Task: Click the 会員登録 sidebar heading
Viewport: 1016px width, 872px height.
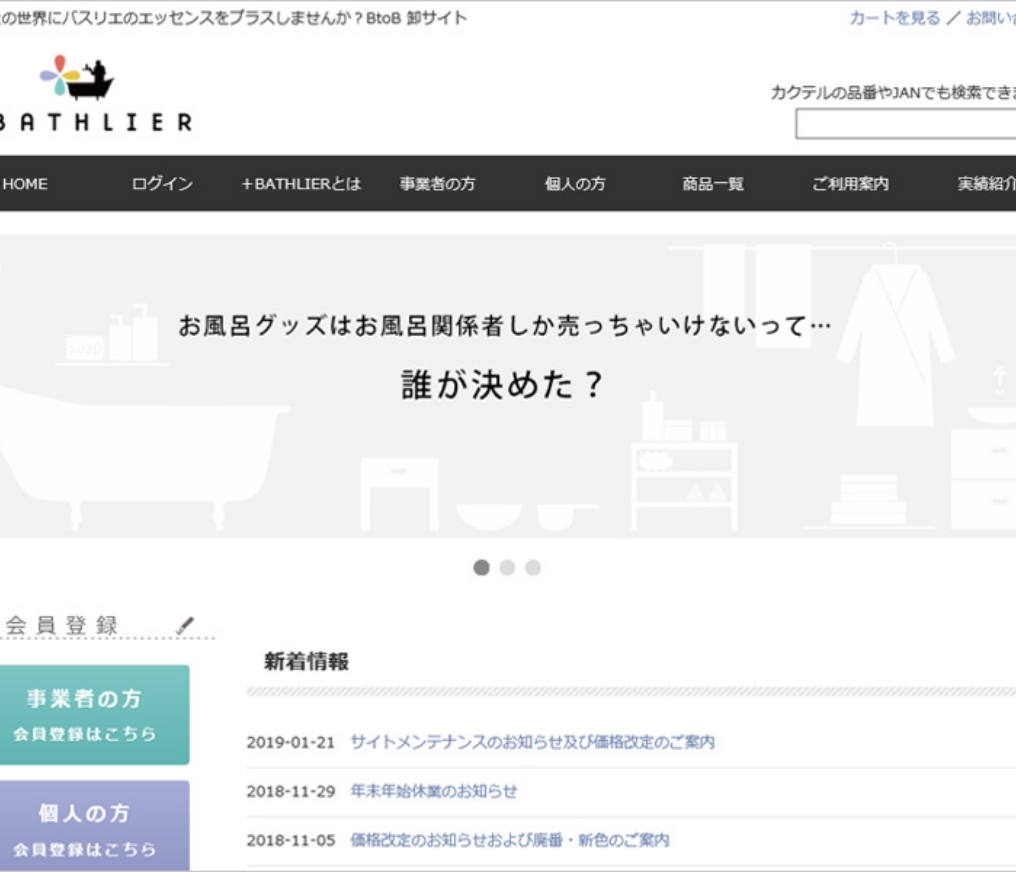Action: click(62, 625)
